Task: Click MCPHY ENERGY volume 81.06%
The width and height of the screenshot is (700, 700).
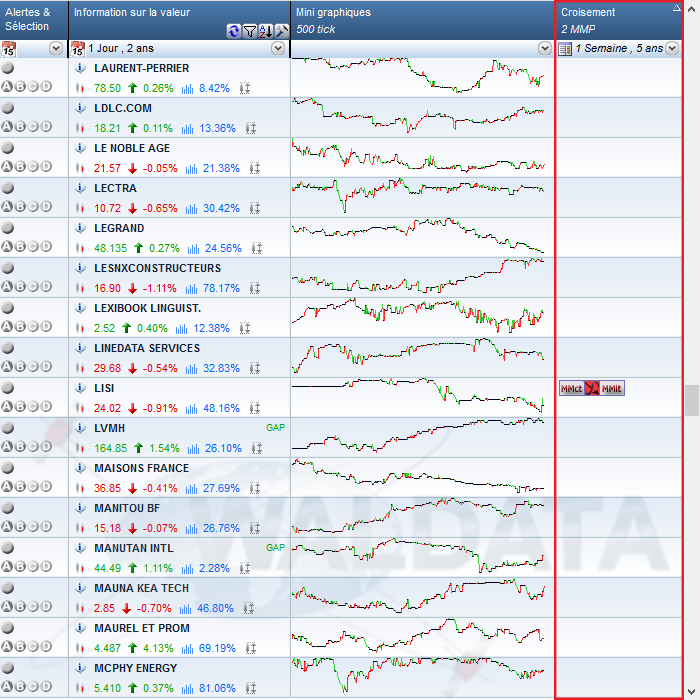Action: point(217,688)
